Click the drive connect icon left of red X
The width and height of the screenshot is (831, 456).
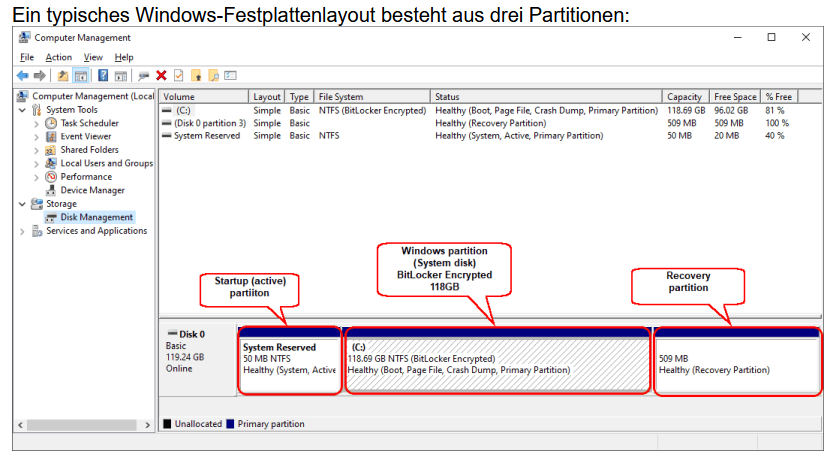tap(143, 76)
